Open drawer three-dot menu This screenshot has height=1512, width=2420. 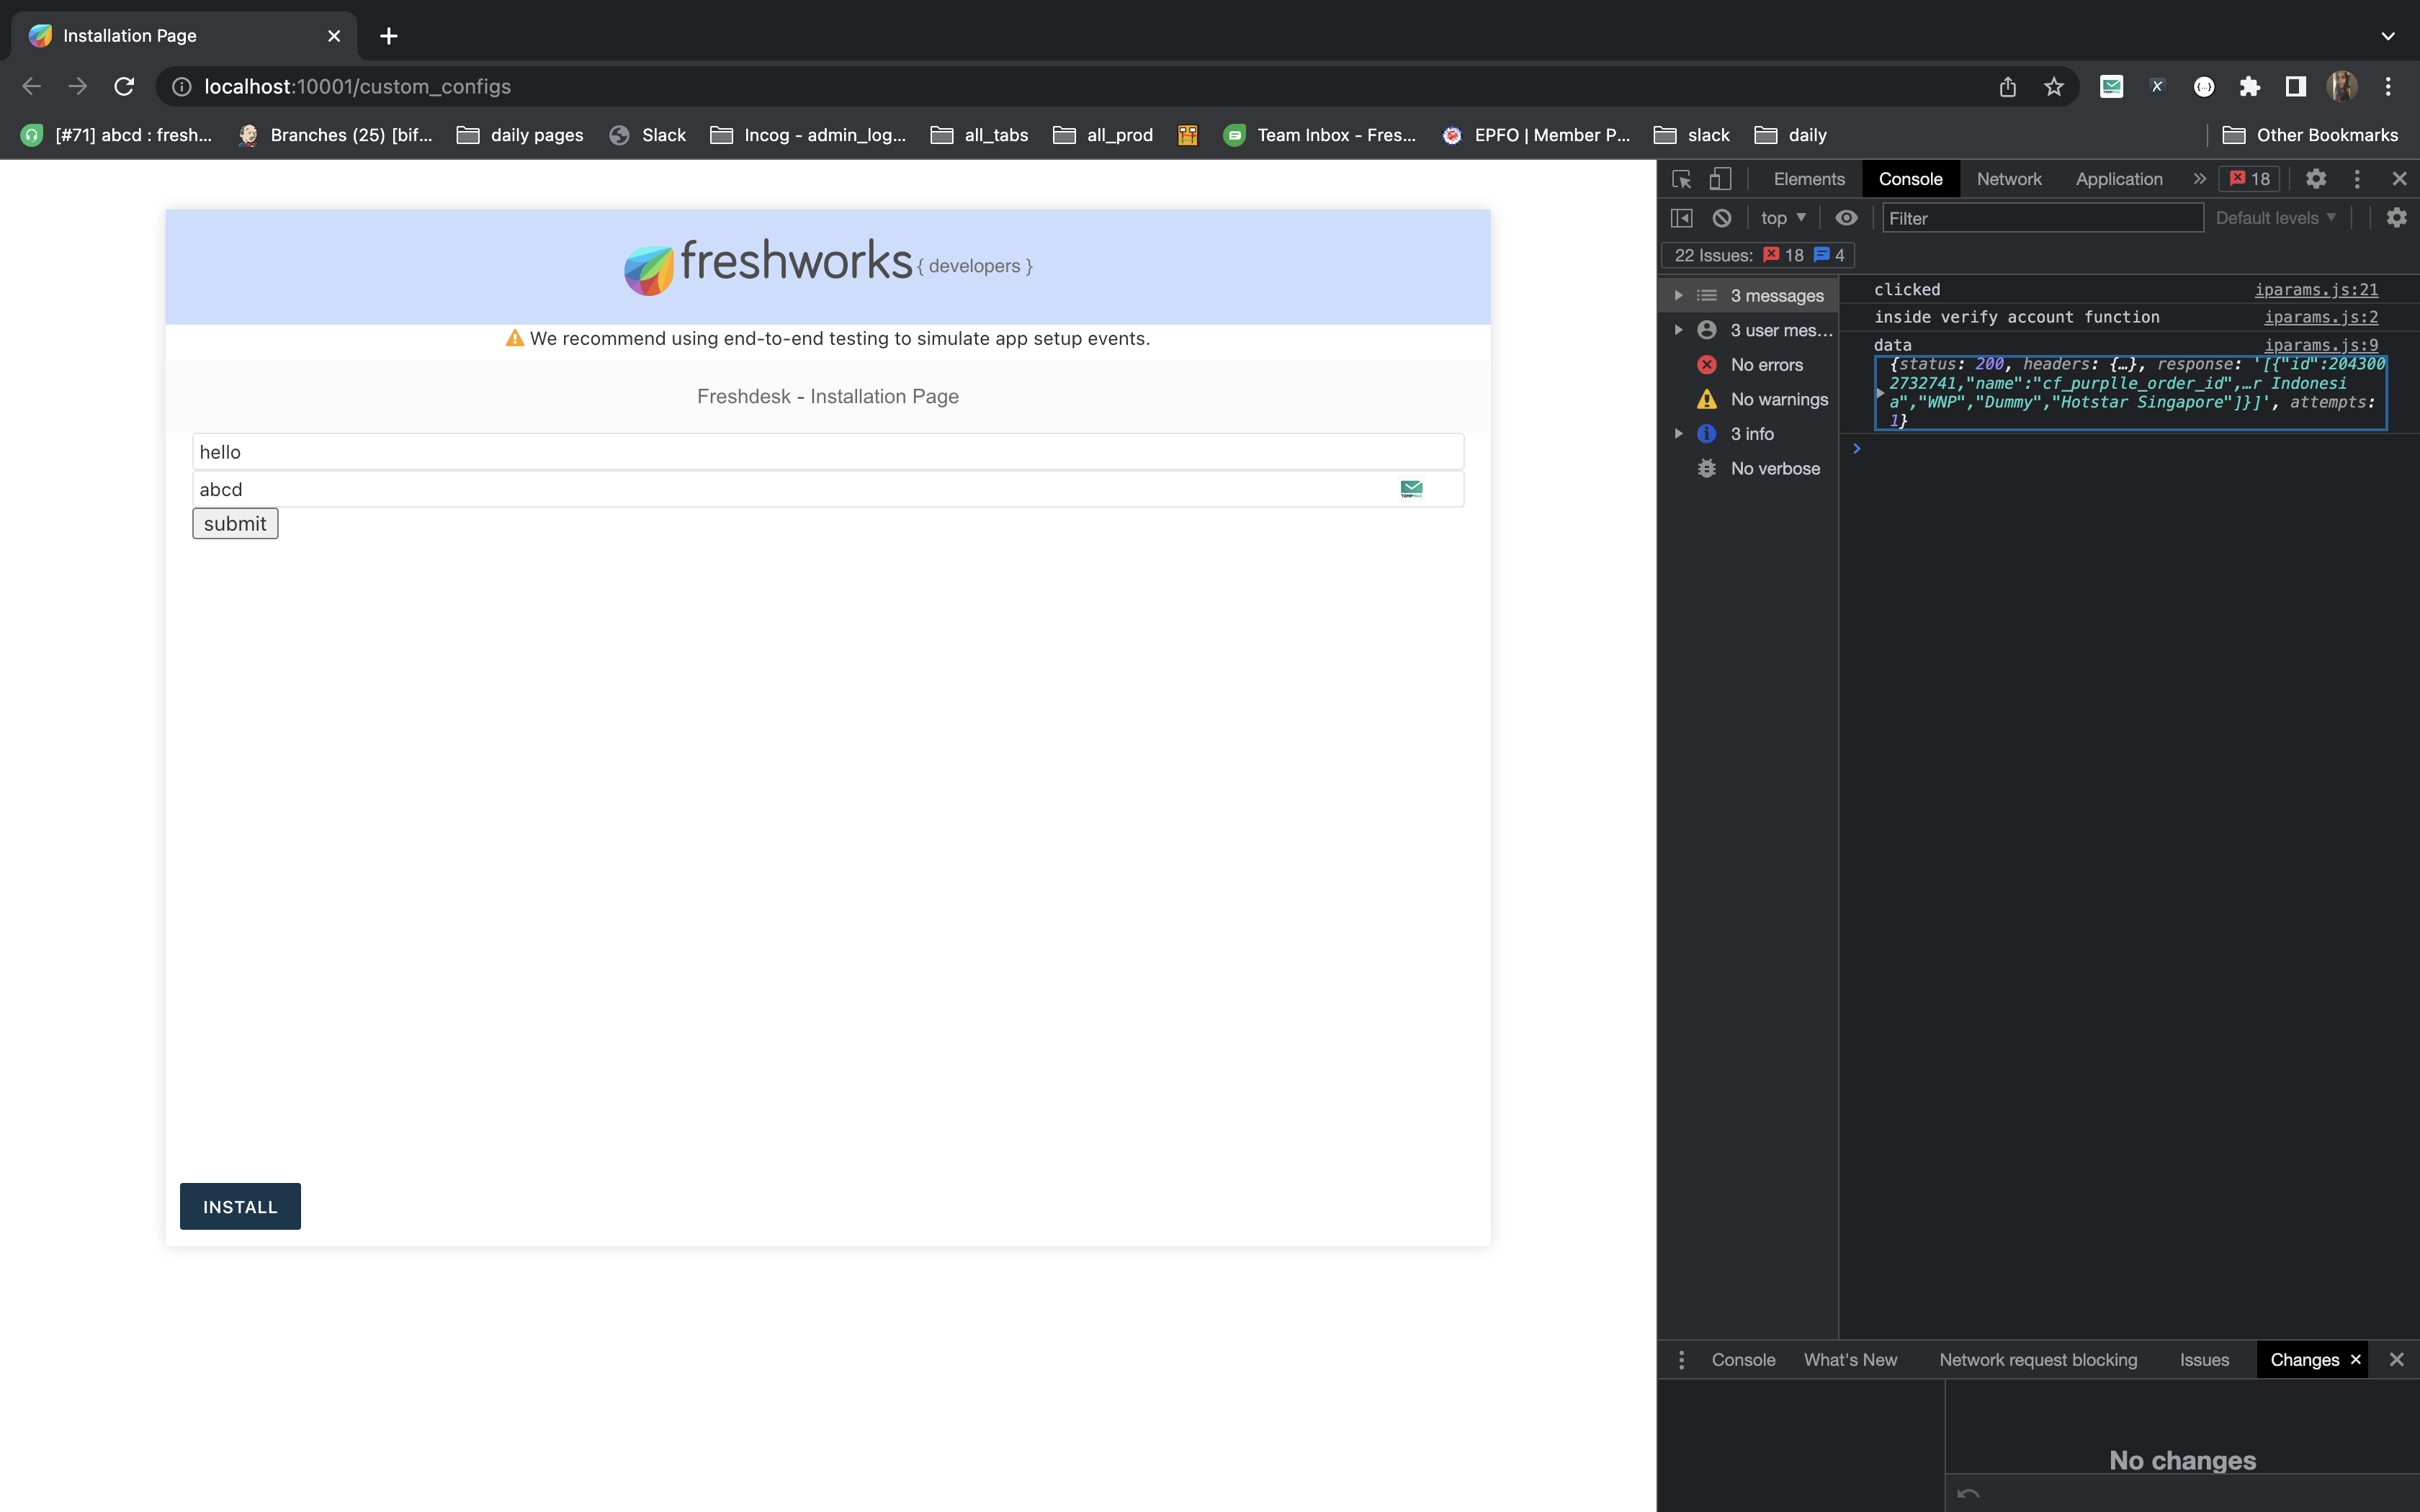tap(1681, 1360)
